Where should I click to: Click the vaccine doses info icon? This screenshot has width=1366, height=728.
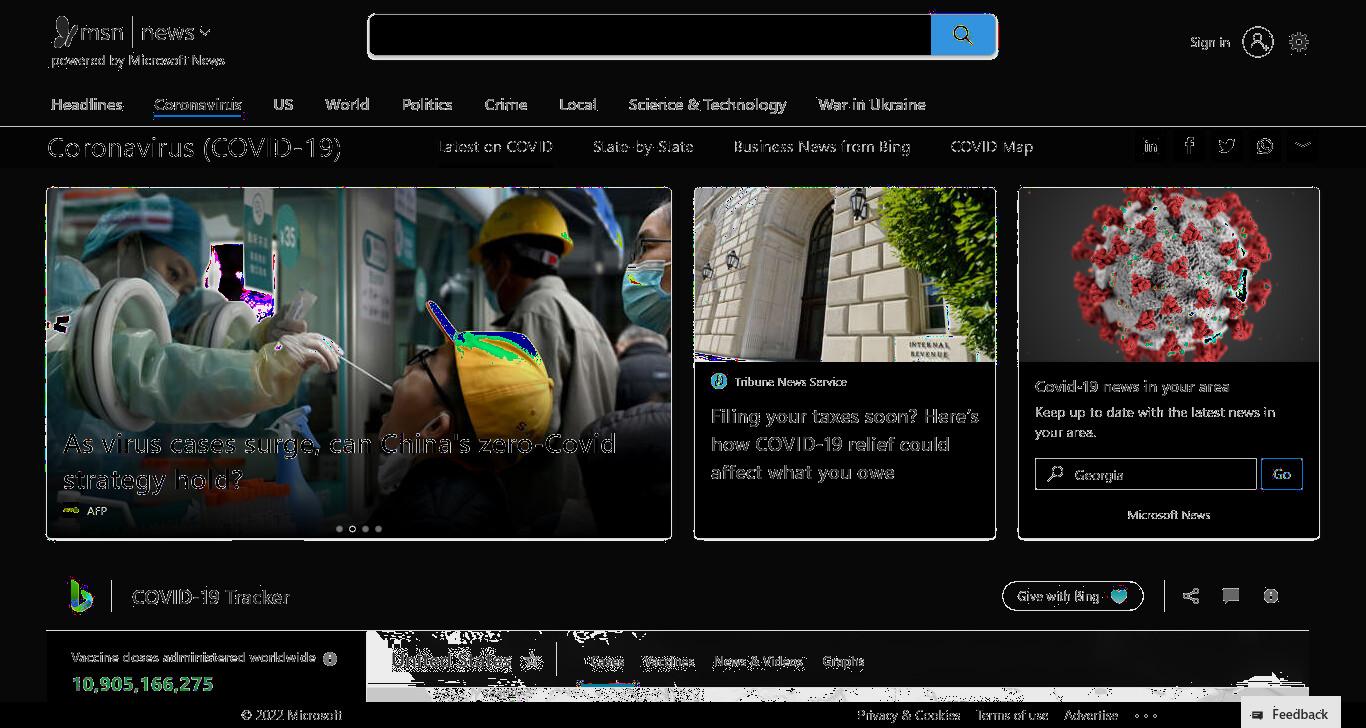coord(330,658)
